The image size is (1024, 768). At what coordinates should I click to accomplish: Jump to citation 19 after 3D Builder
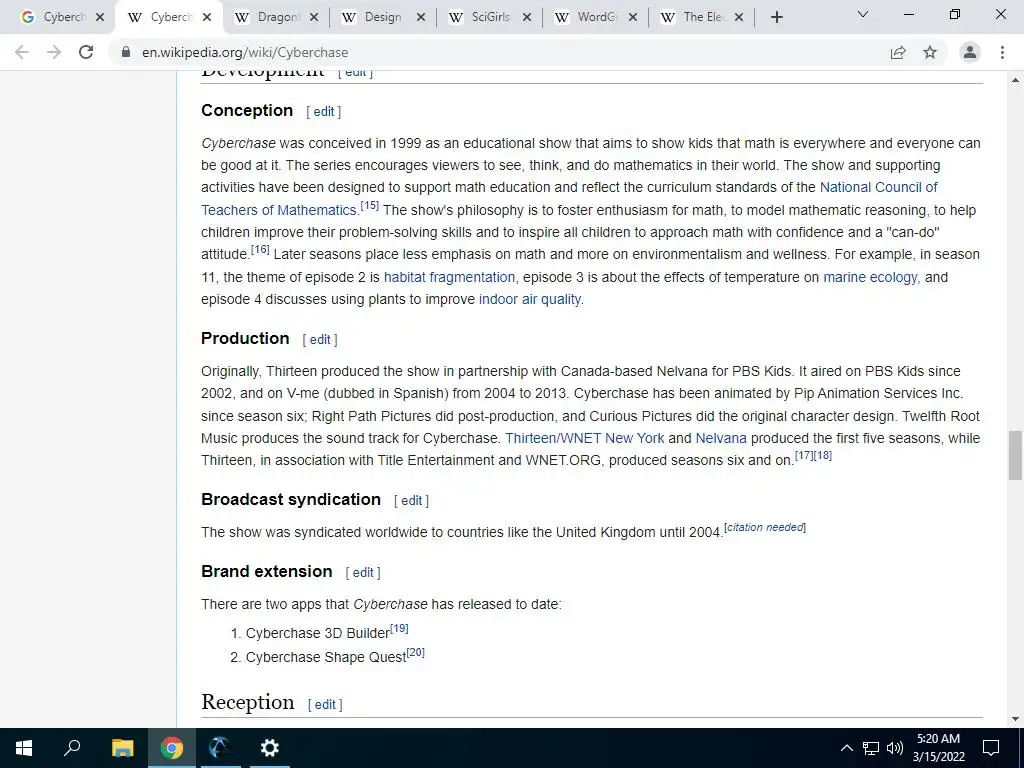pos(399,628)
